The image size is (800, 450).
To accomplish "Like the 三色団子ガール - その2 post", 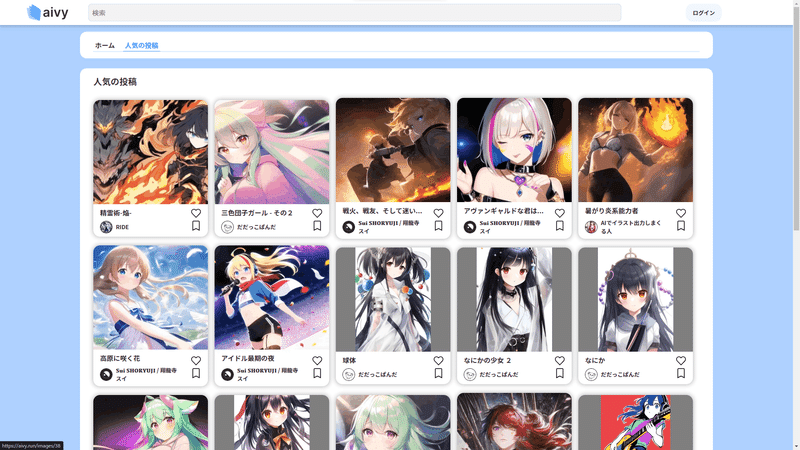I will tap(317, 213).
